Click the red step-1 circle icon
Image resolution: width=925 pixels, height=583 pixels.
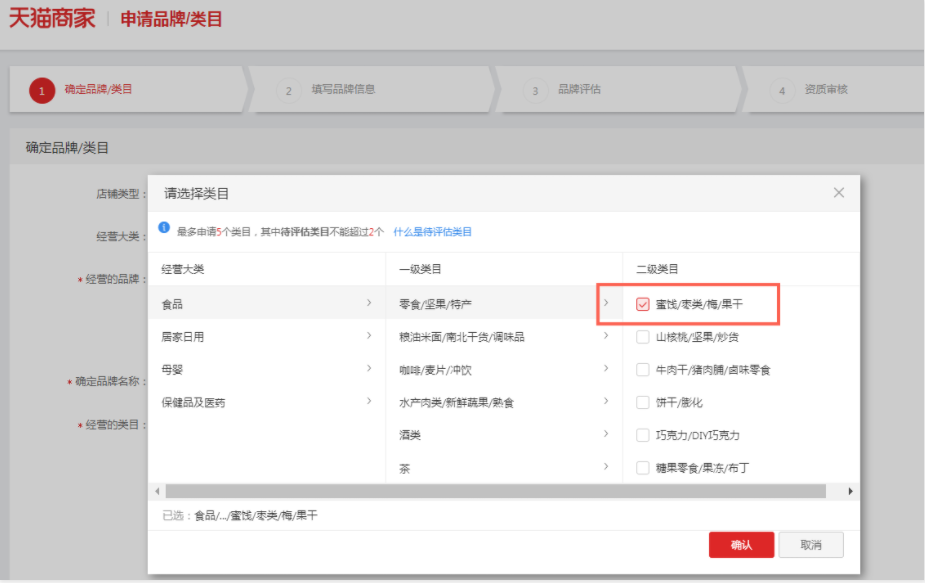(41, 90)
